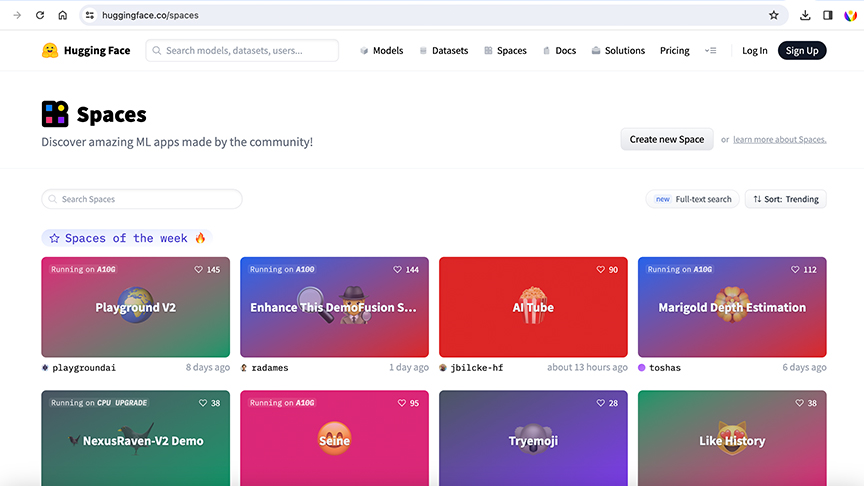Click 'Running on A100' label
Viewport: 864px width, 486px height.
coord(282,269)
